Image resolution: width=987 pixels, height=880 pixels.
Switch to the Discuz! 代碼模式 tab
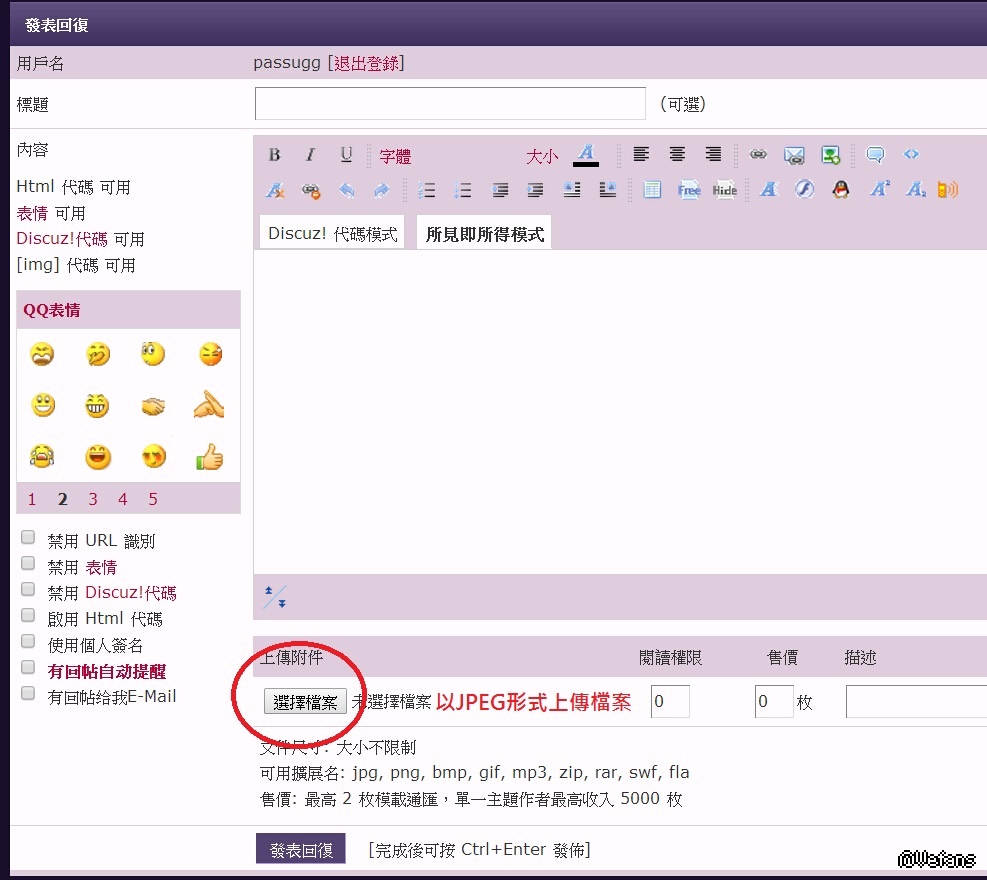tap(332, 234)
